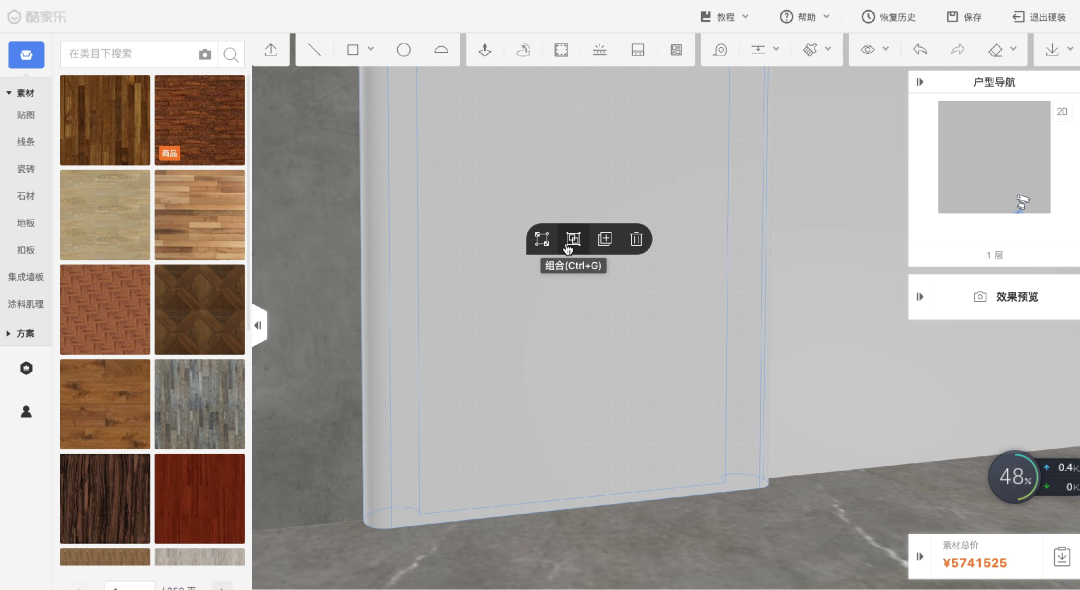Select the herringbone red brick floor thumbnail

tap(105, 310)
